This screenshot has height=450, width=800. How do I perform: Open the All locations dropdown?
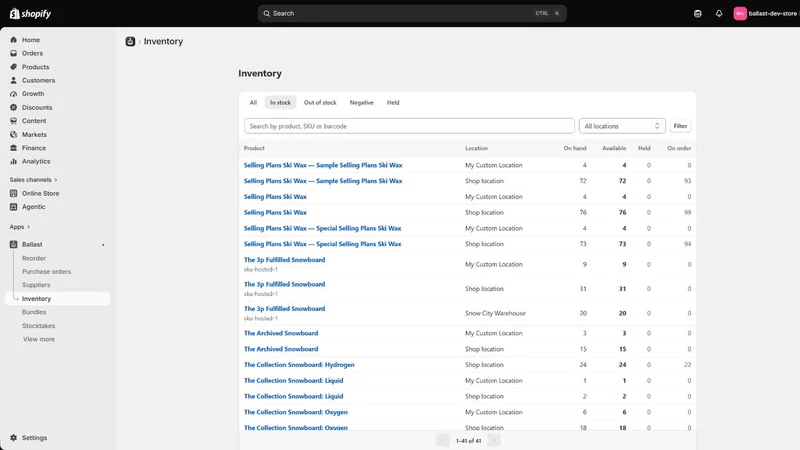(622, 126)
